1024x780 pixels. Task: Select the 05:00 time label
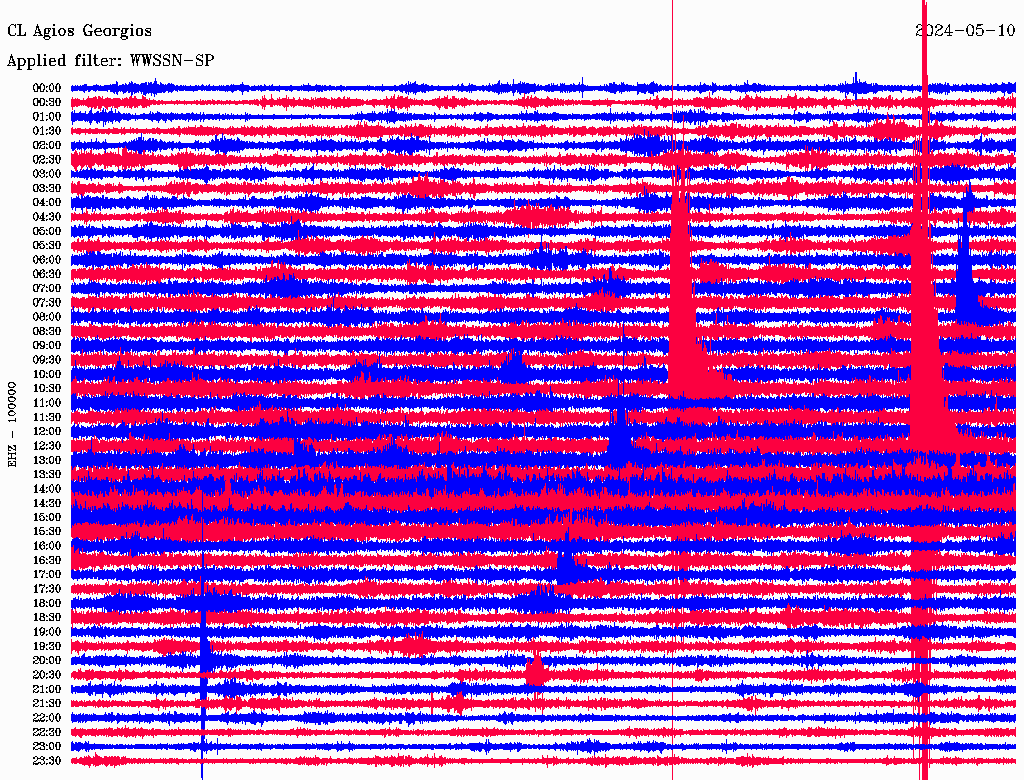click(x=47, y=231)
